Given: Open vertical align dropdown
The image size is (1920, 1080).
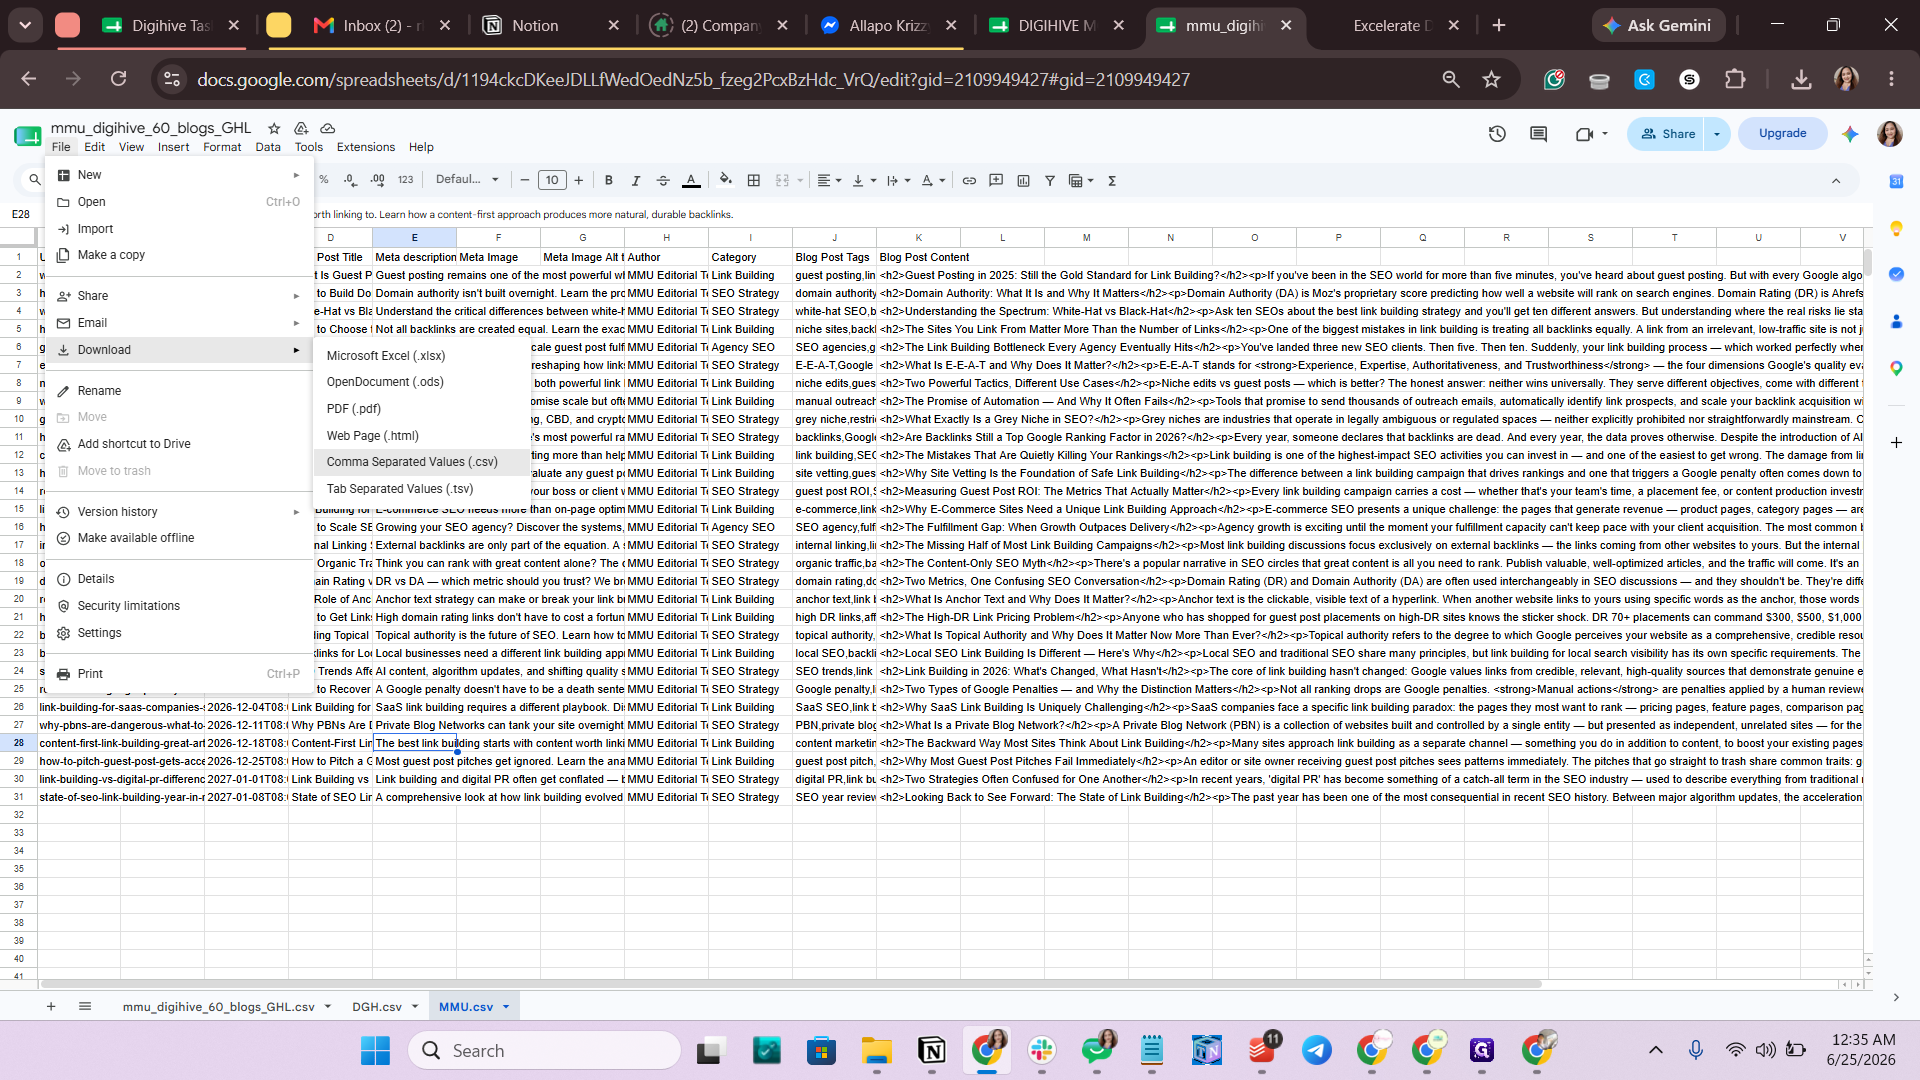Looking at the screenshot, I should [864, 180].
